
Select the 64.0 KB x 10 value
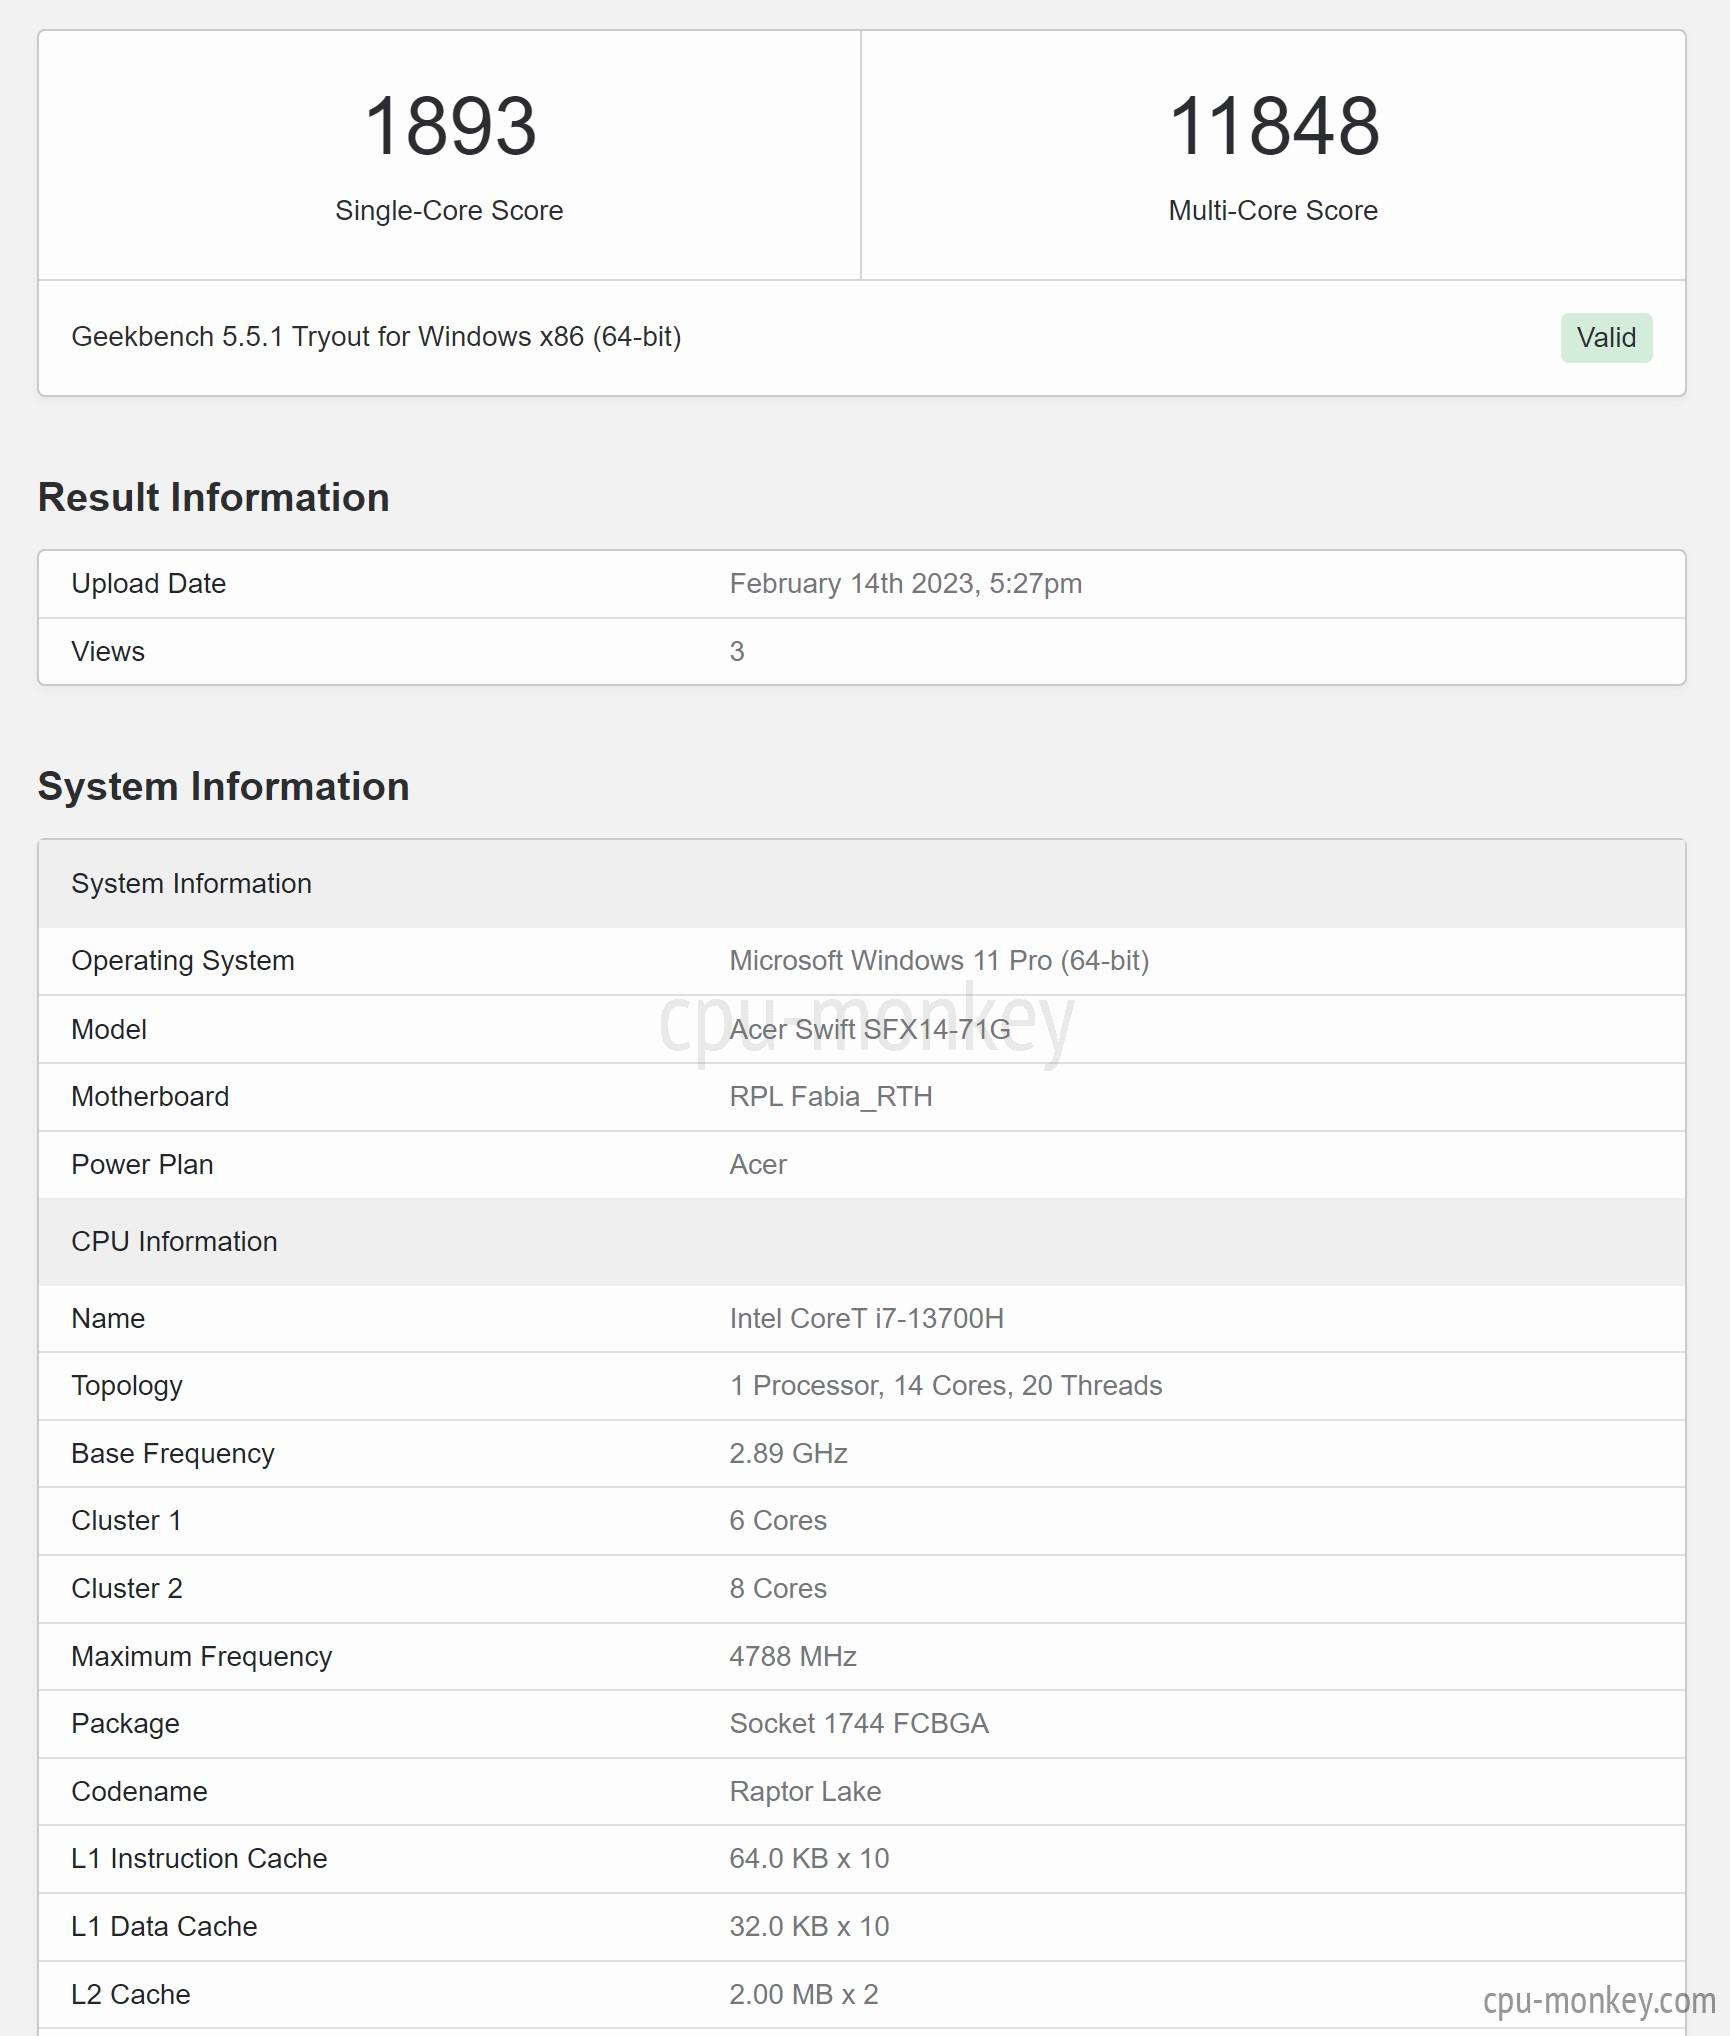(809, 1859)
